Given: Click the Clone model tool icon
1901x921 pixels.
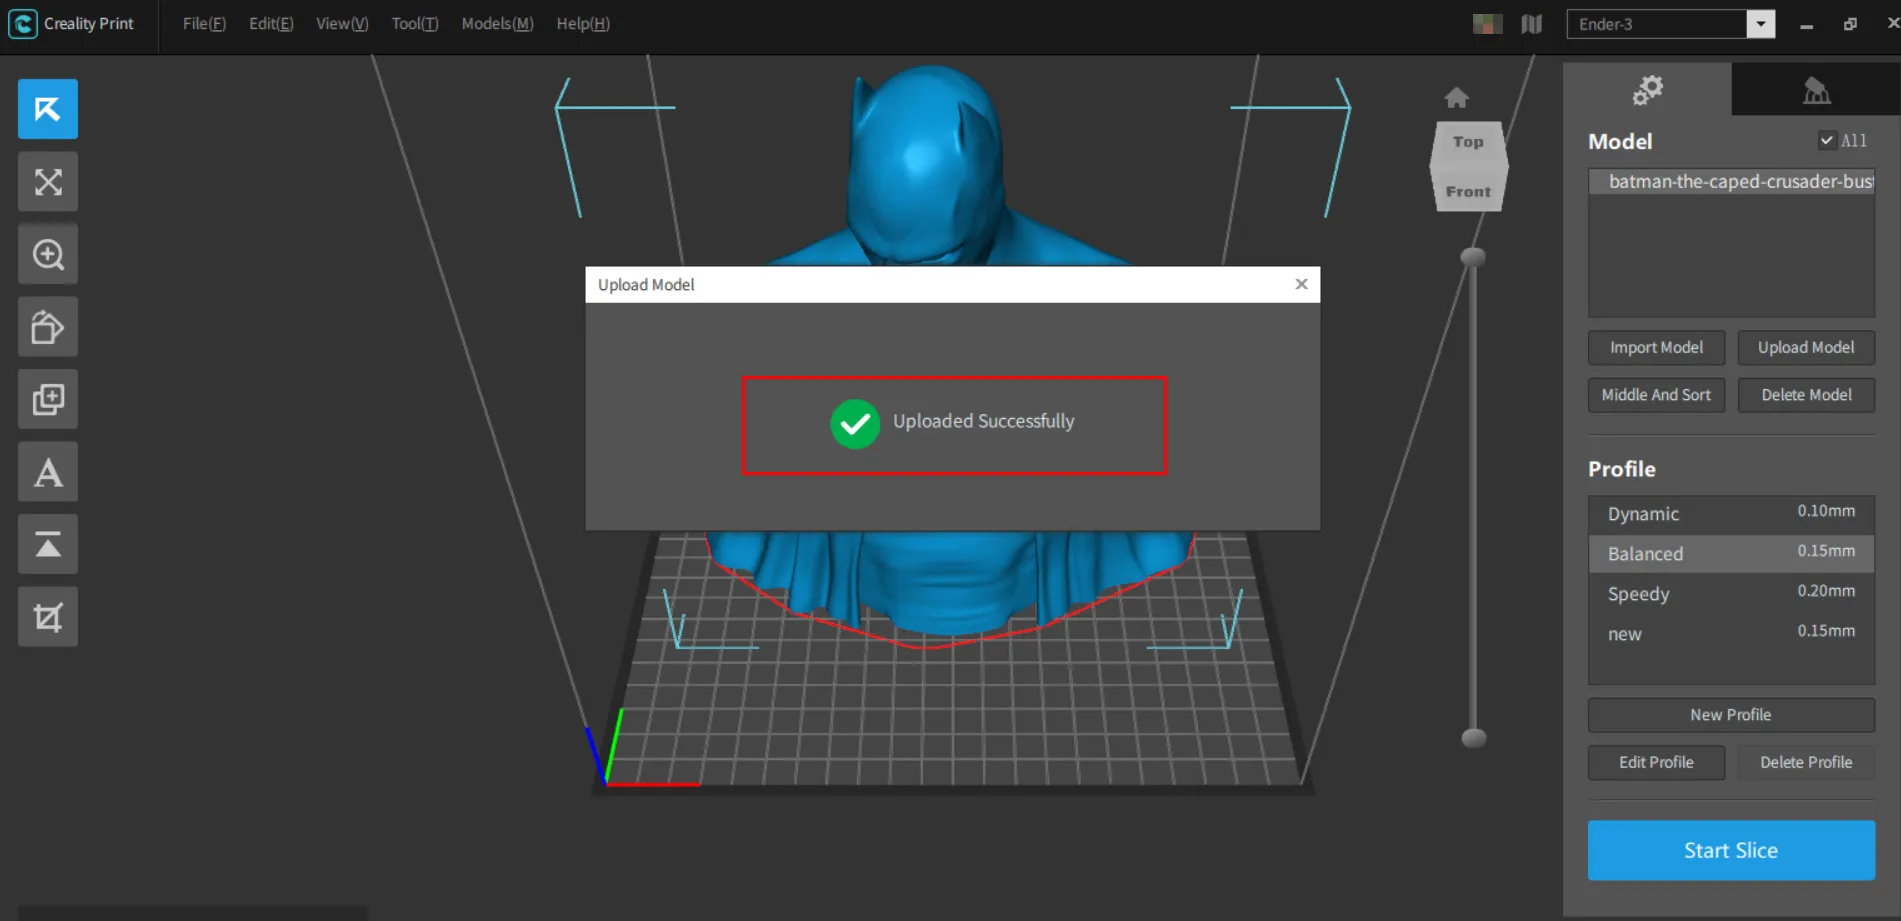Looking at the screenshot, I should coord(48,399).
